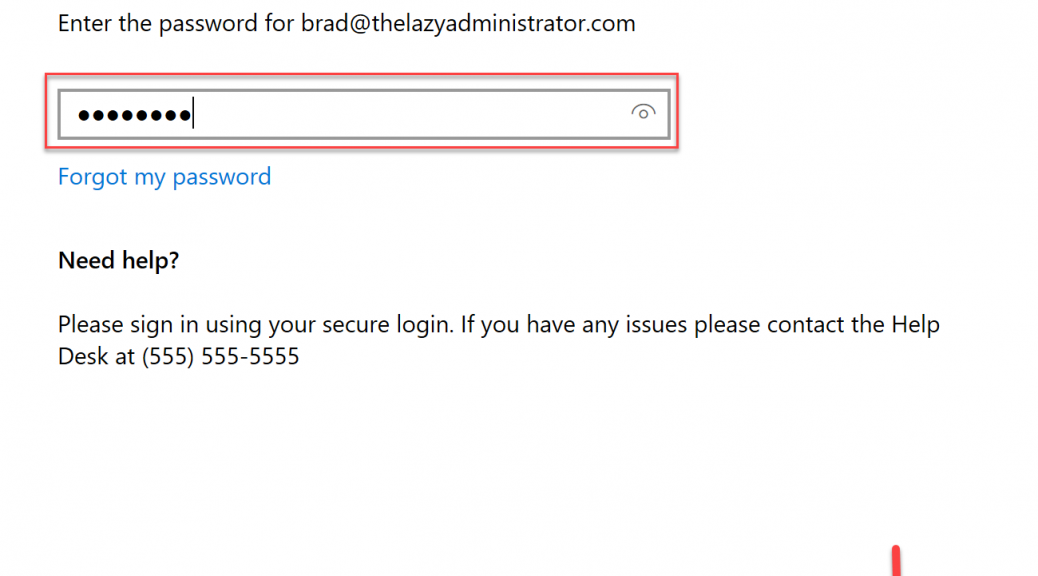Click the word 'password' in Forgot link
Image resolution: width=1038 pixels, height=576 pixels.
[x=222, y=177]
